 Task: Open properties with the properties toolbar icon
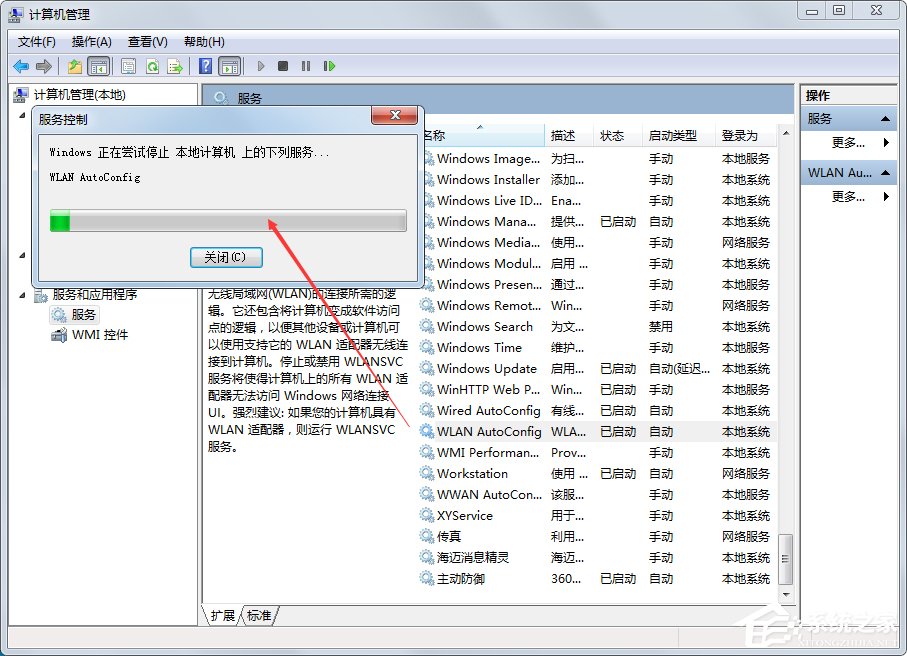coord(128,65)
